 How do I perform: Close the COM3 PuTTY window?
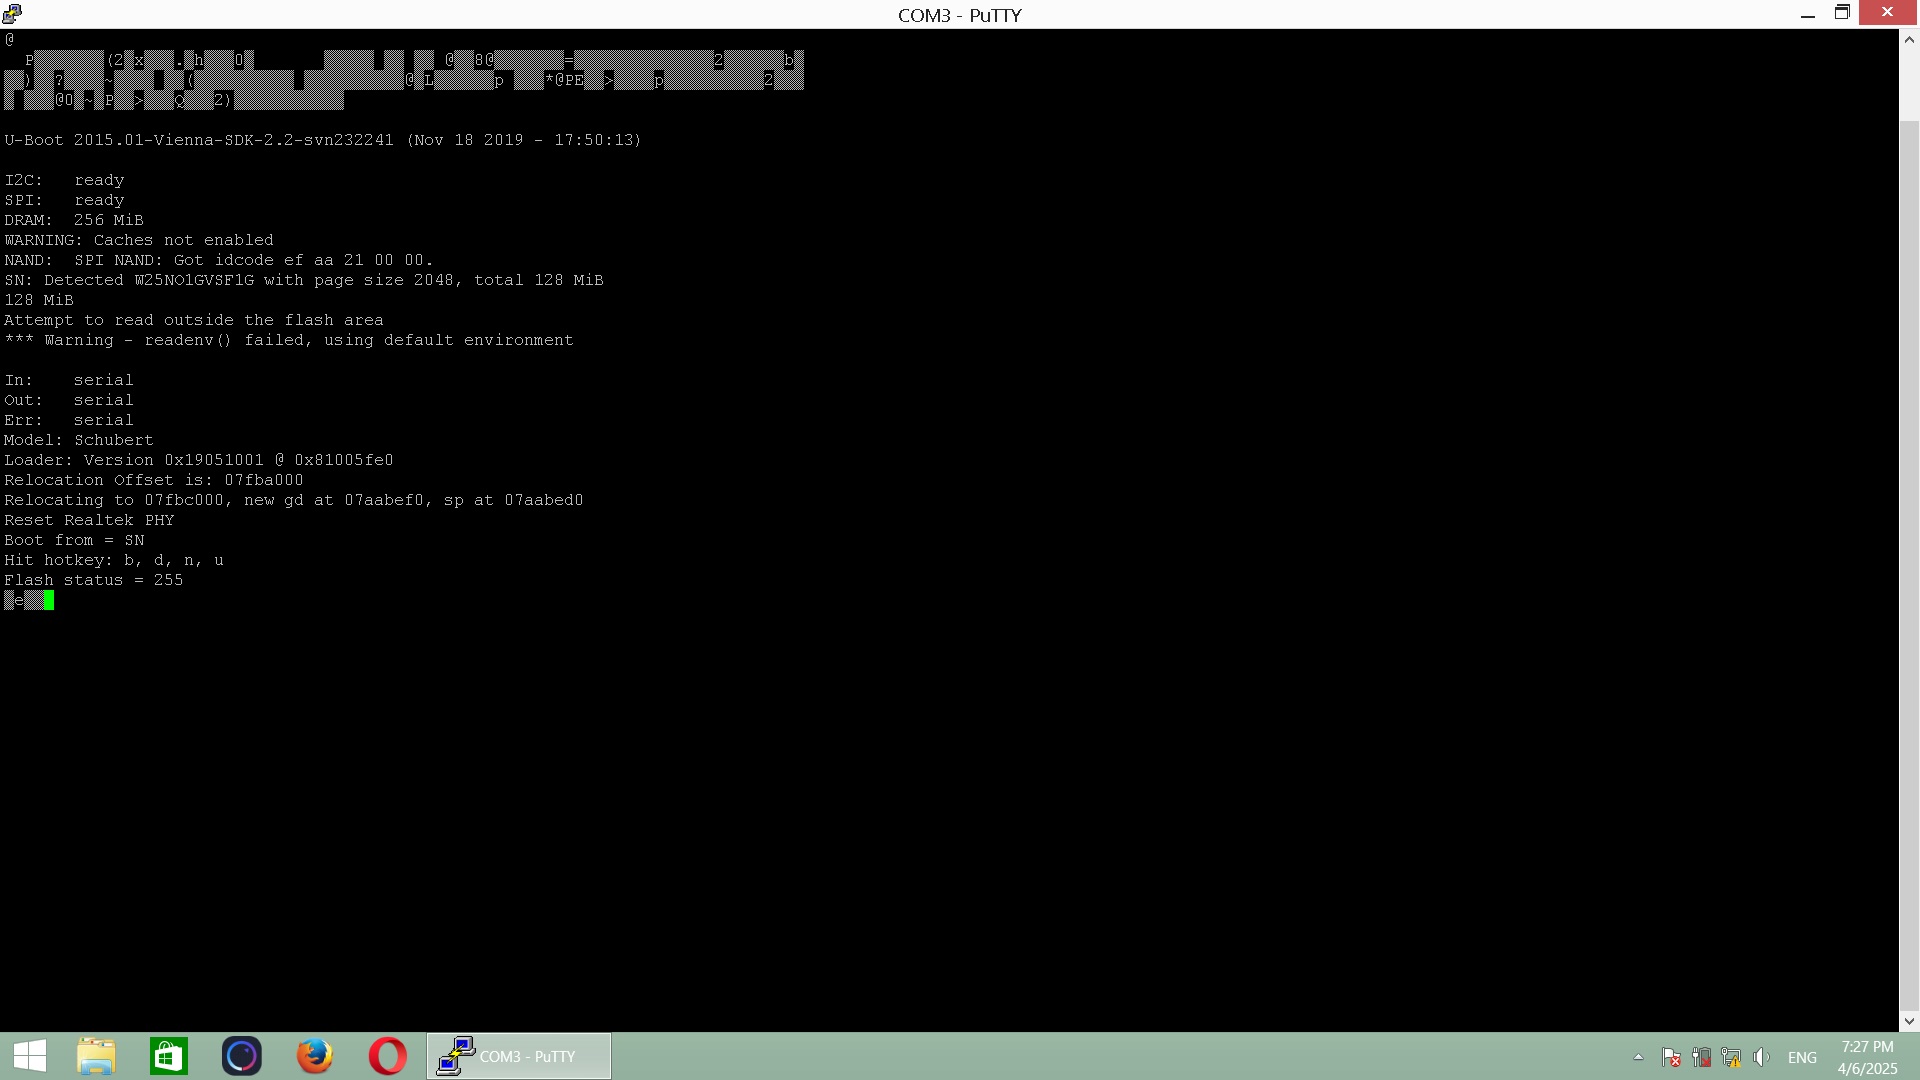(x=1887, y=12)
